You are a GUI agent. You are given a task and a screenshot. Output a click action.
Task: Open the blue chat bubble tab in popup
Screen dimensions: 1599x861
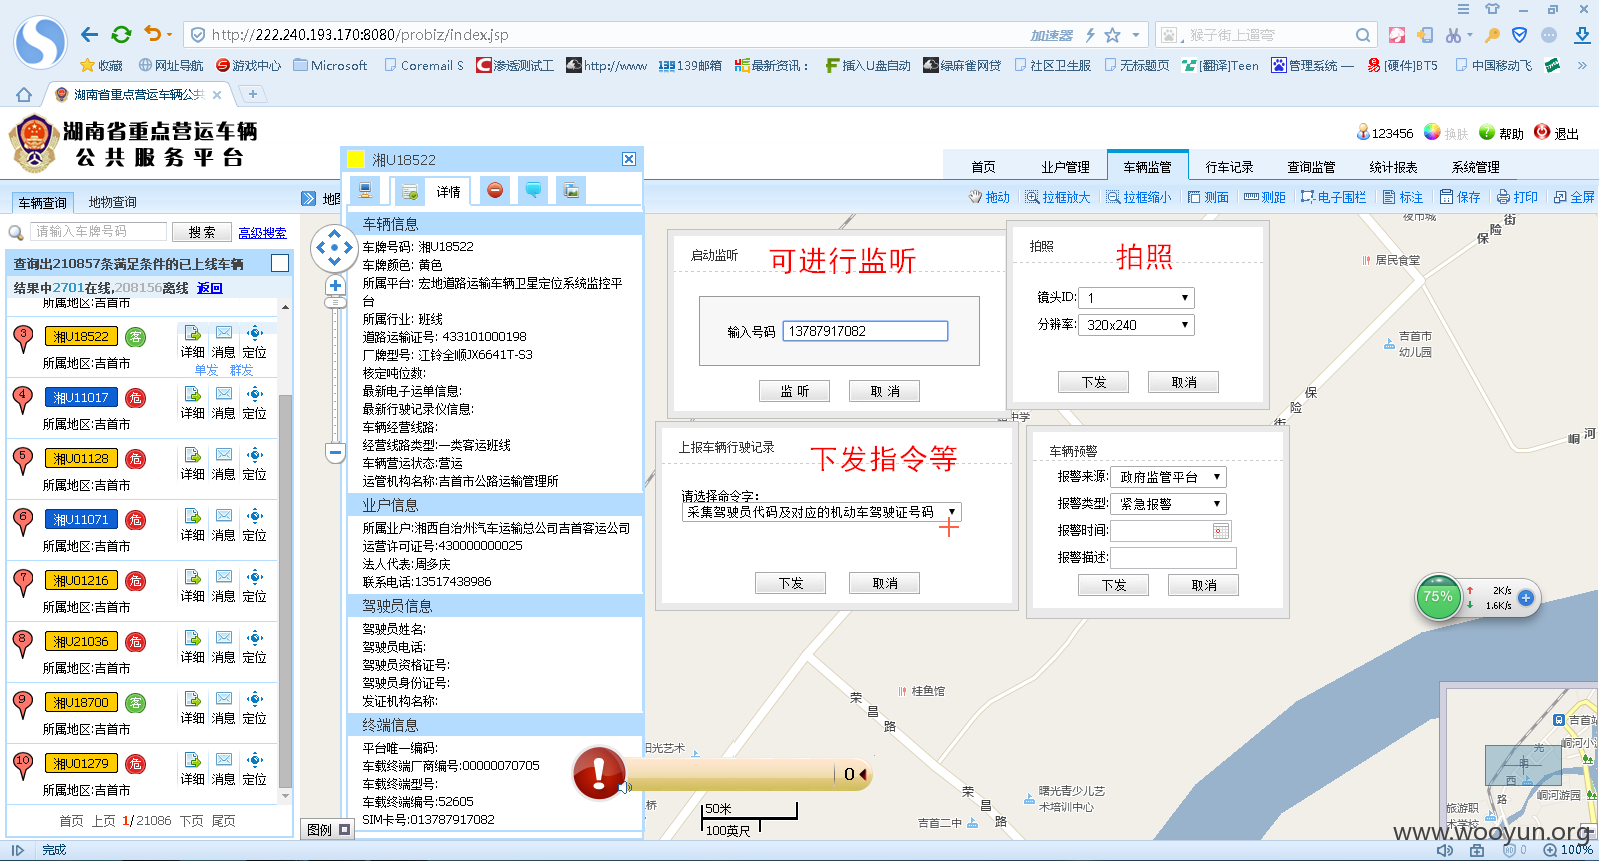click(x=533, y=190)
